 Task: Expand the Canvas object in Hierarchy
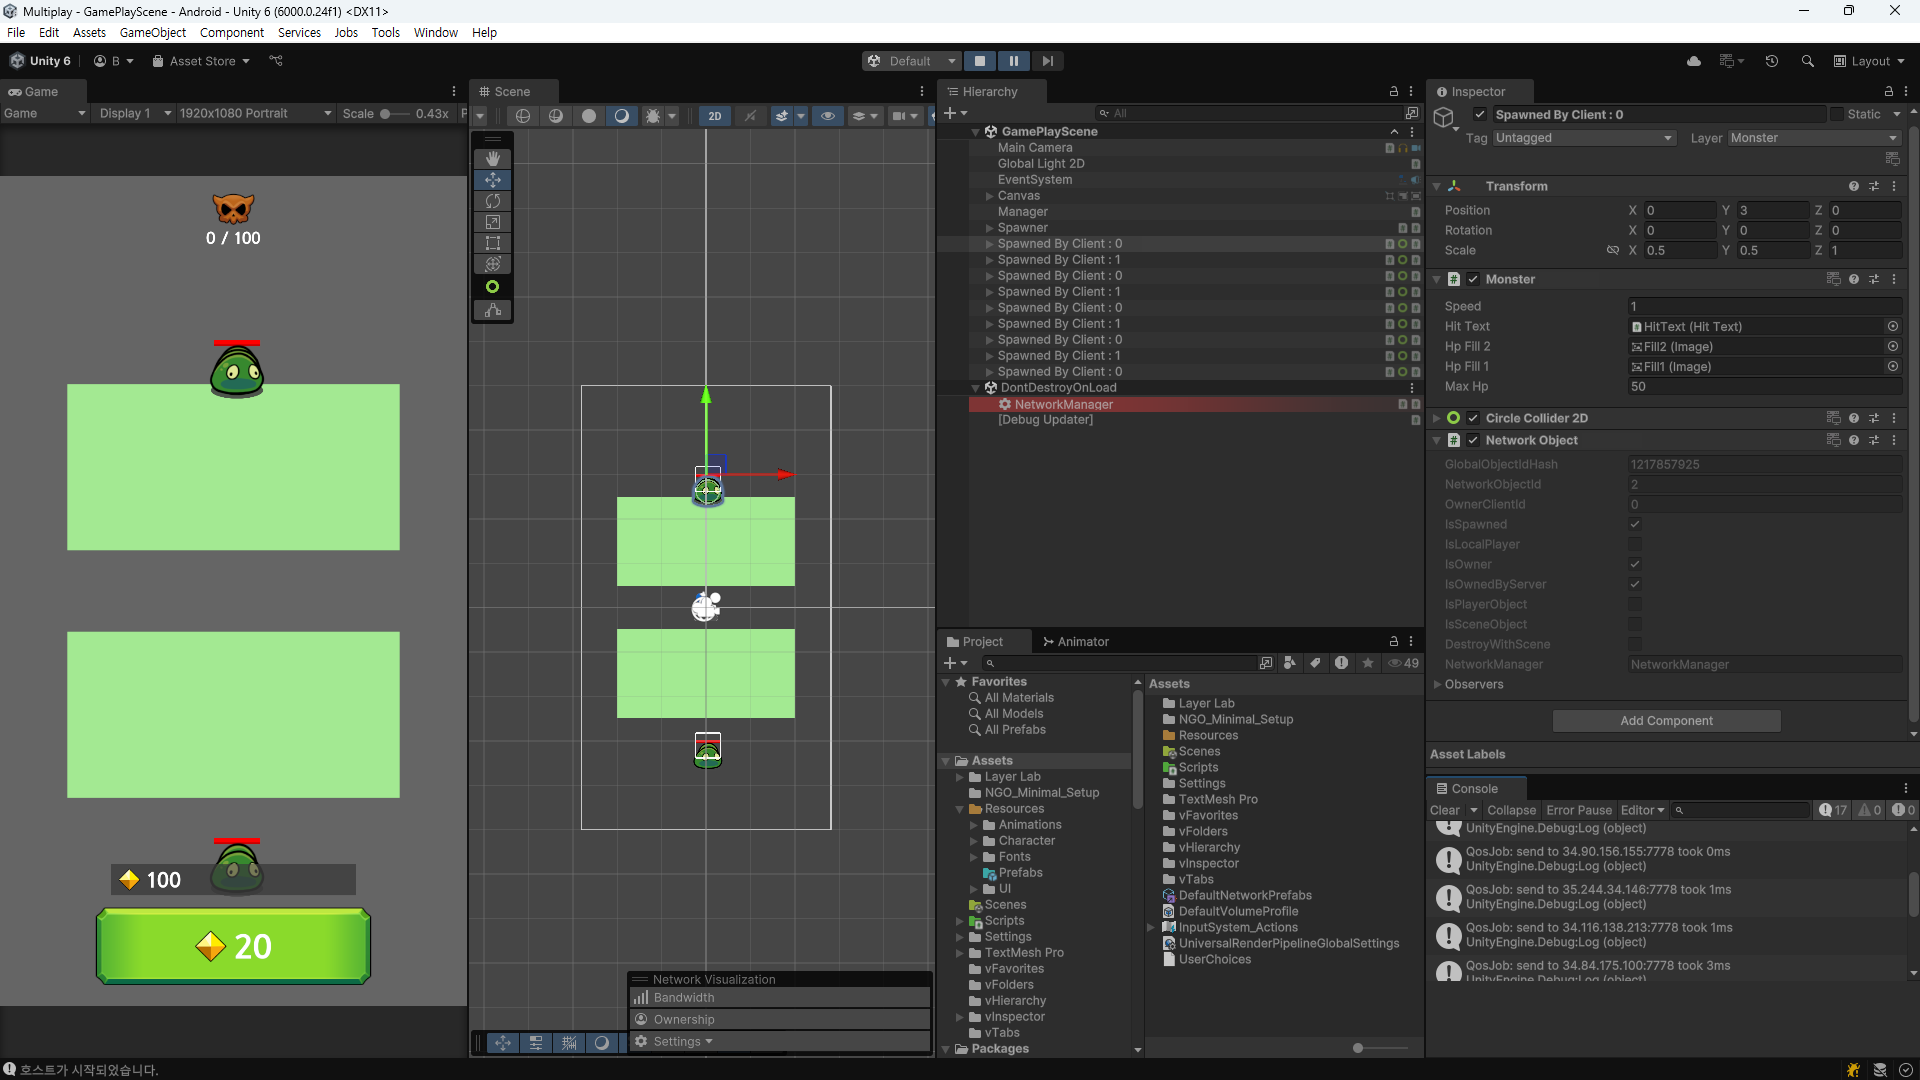989,196
